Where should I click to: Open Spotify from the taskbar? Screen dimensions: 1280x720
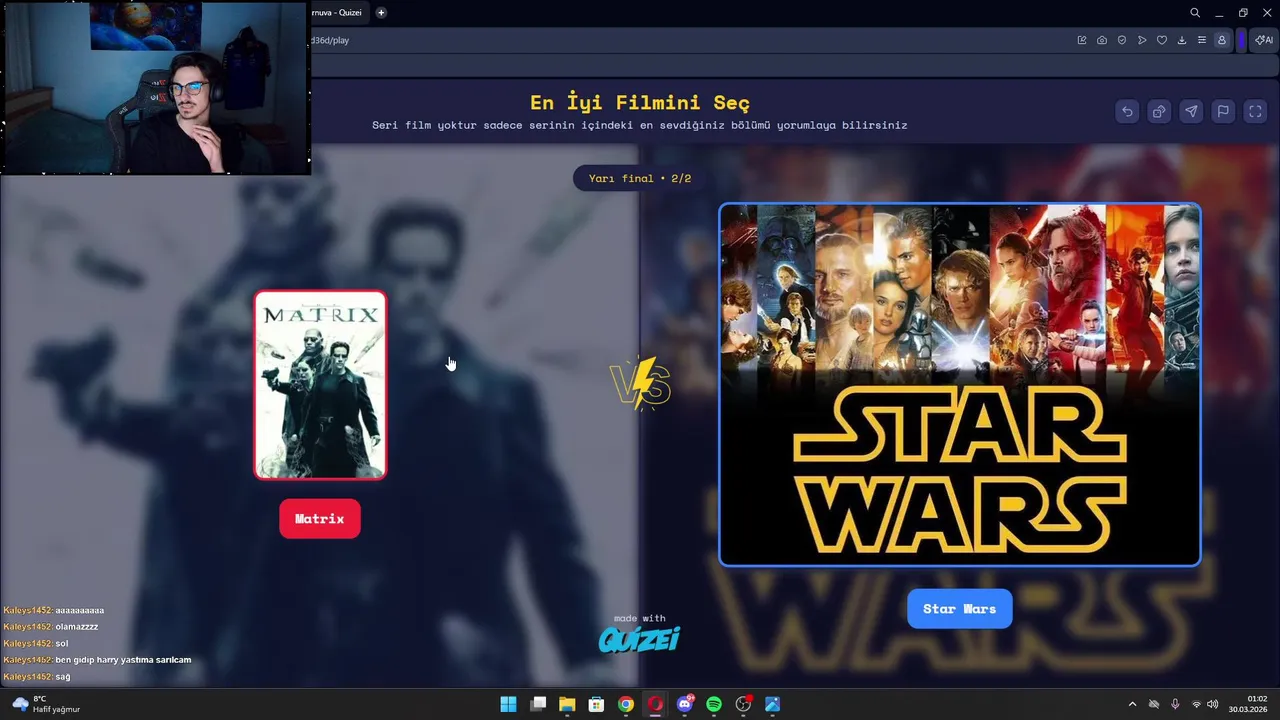click(714, 704)
